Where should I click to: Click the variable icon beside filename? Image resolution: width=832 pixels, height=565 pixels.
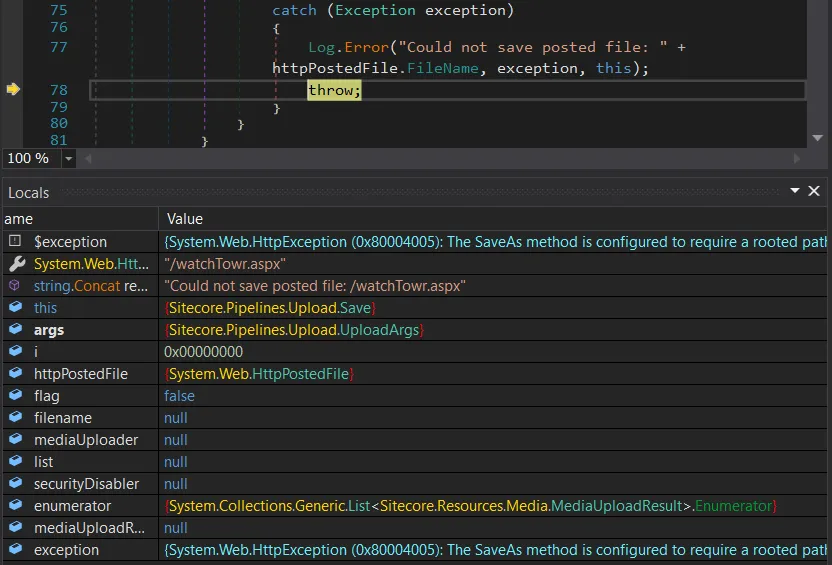(16, 417)
